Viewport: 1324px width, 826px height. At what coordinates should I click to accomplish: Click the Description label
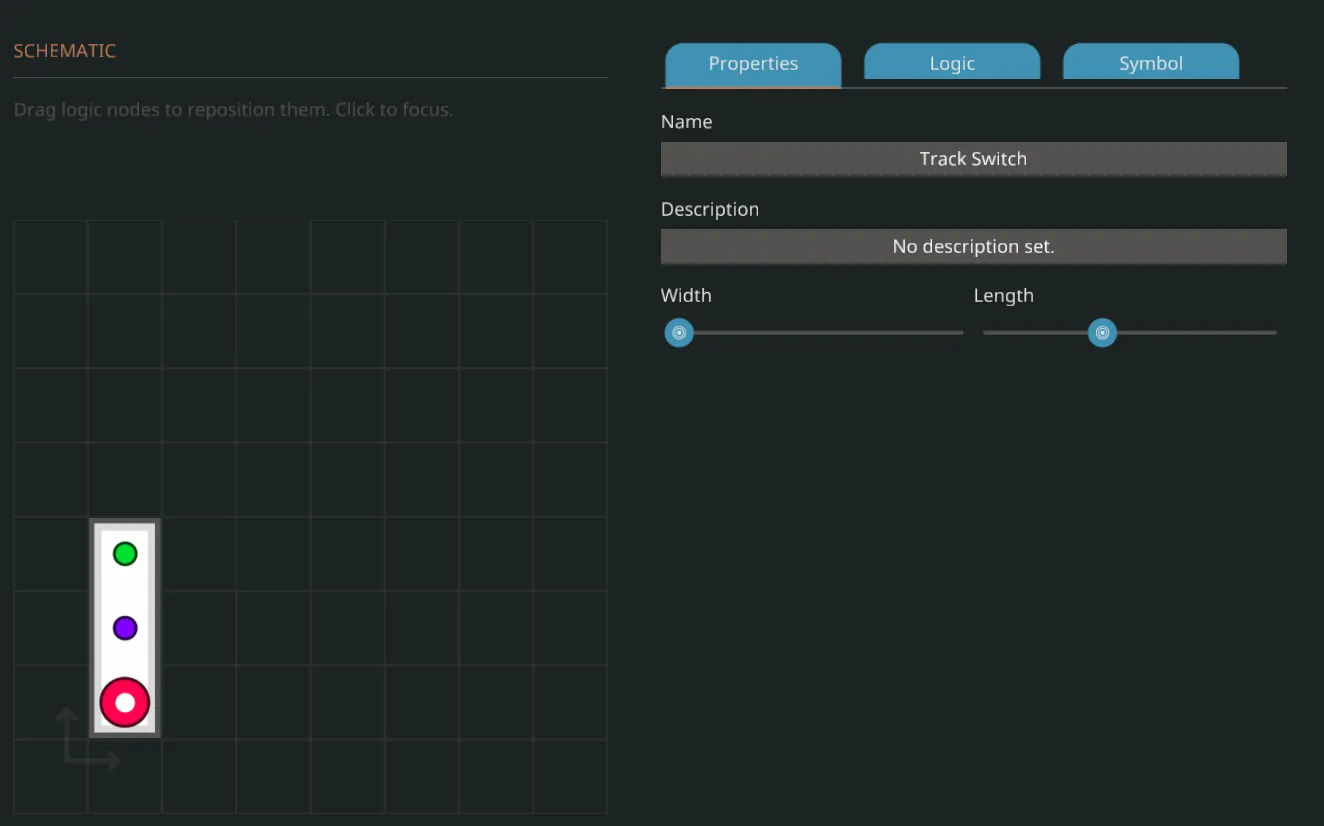tap(710, 209)
